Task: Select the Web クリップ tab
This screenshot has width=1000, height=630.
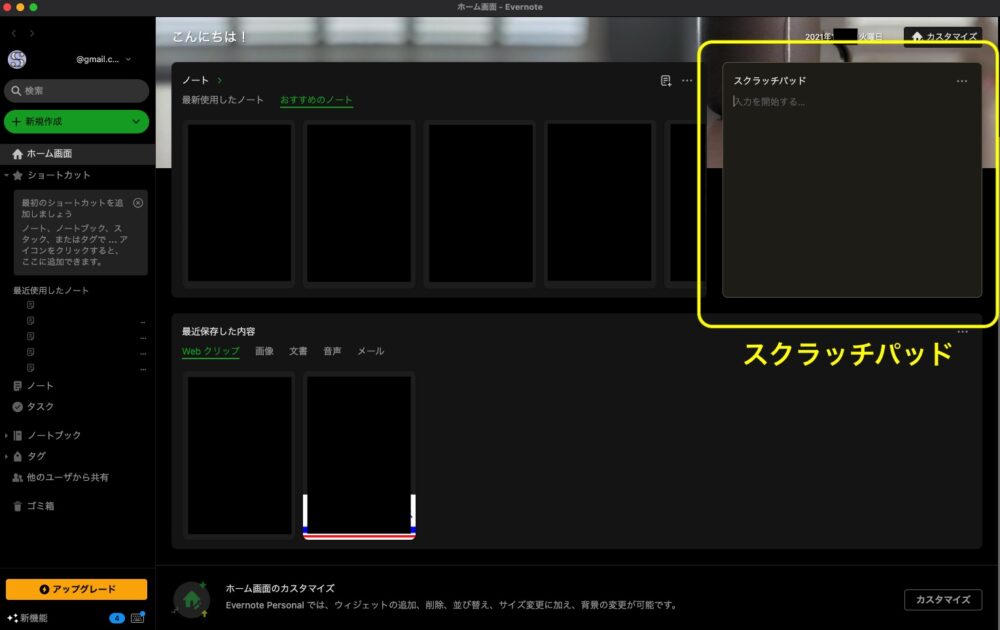Action: point(210,351)
